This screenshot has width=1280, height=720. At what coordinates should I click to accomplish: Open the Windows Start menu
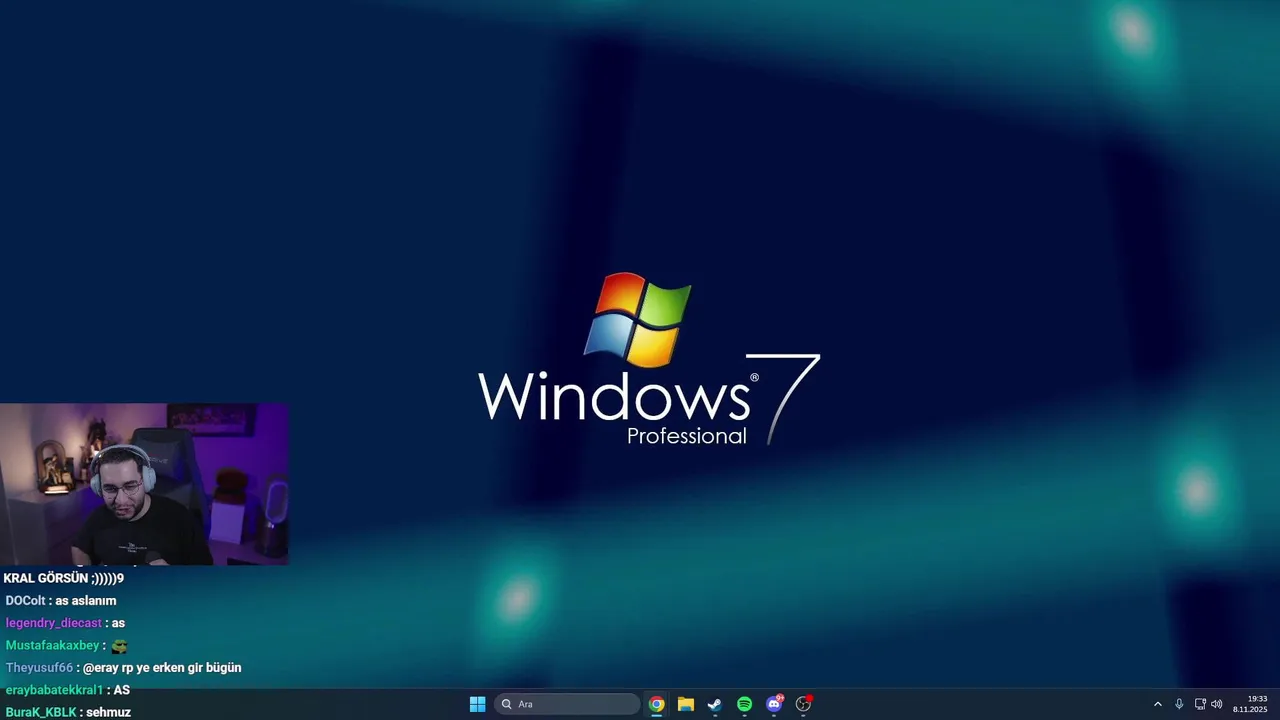(x=477, y=704)
